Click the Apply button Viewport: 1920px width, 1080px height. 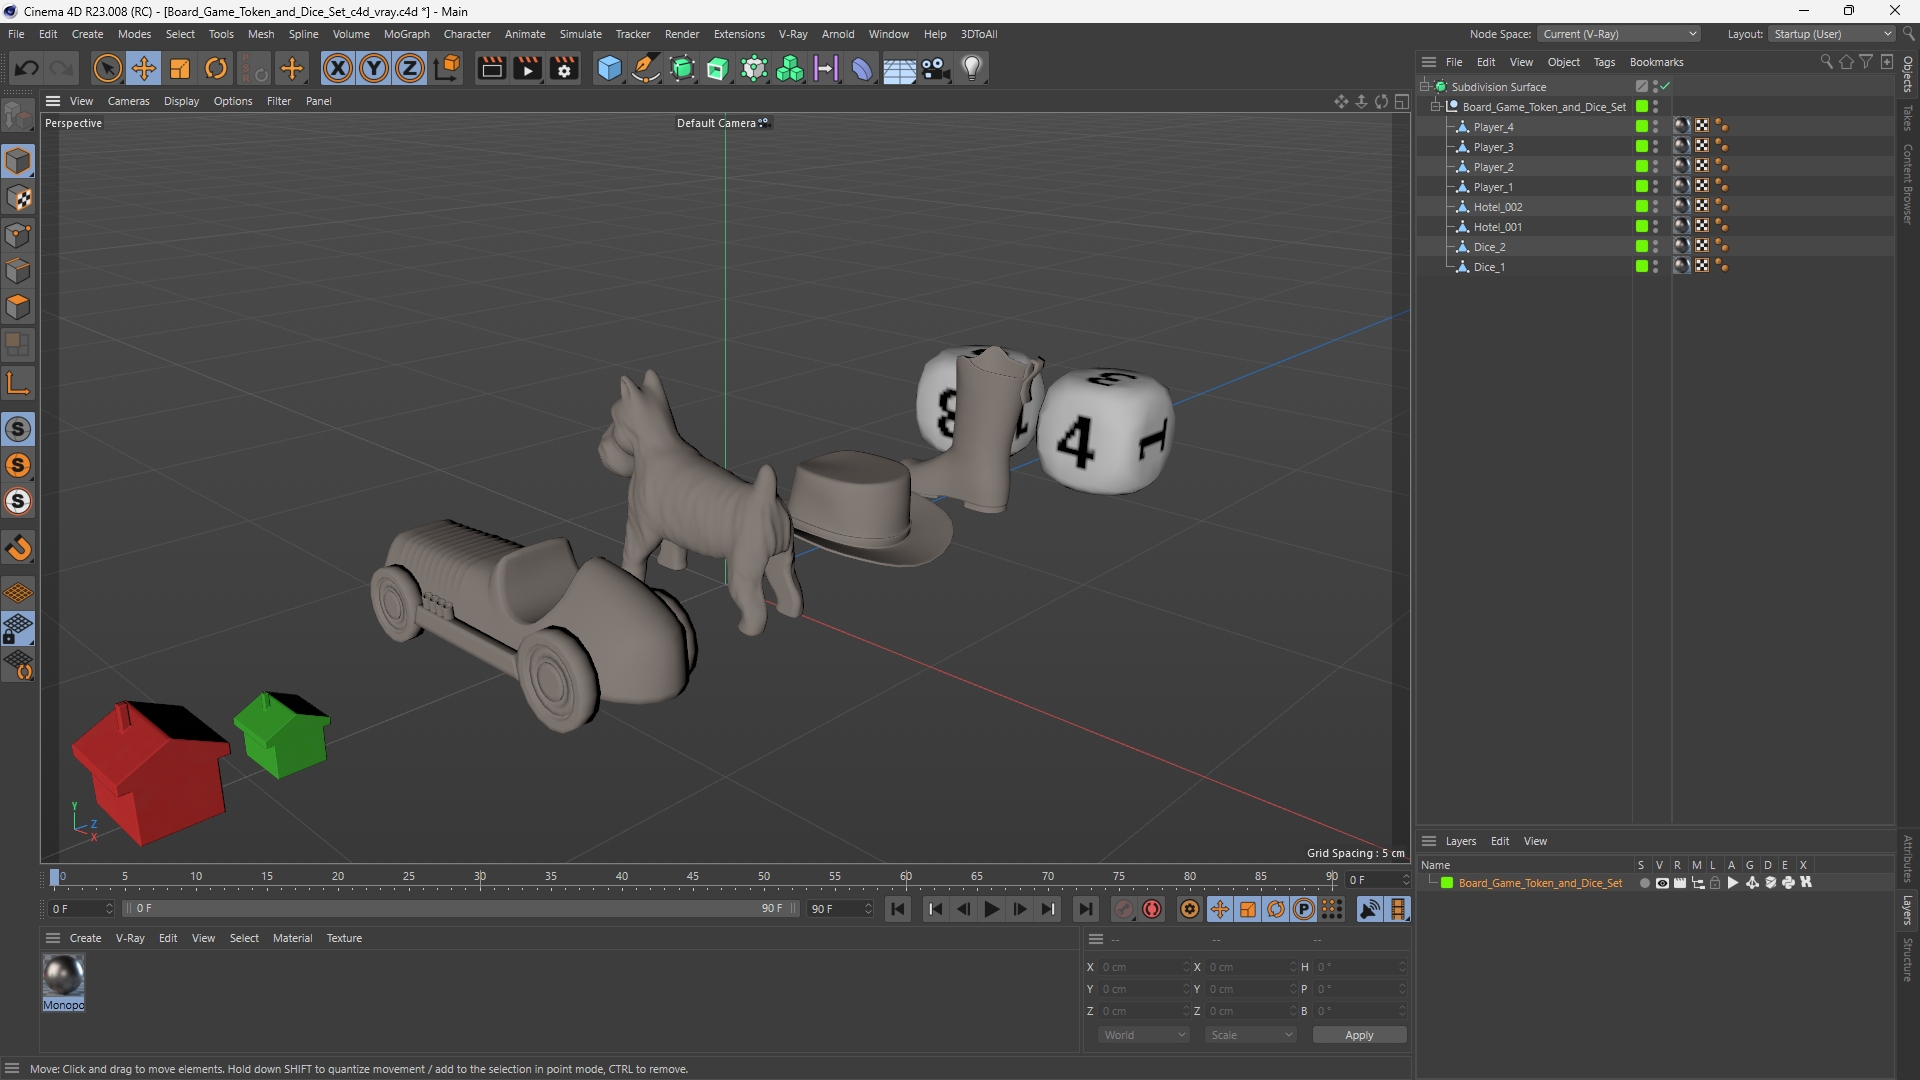[1359, 1035]
